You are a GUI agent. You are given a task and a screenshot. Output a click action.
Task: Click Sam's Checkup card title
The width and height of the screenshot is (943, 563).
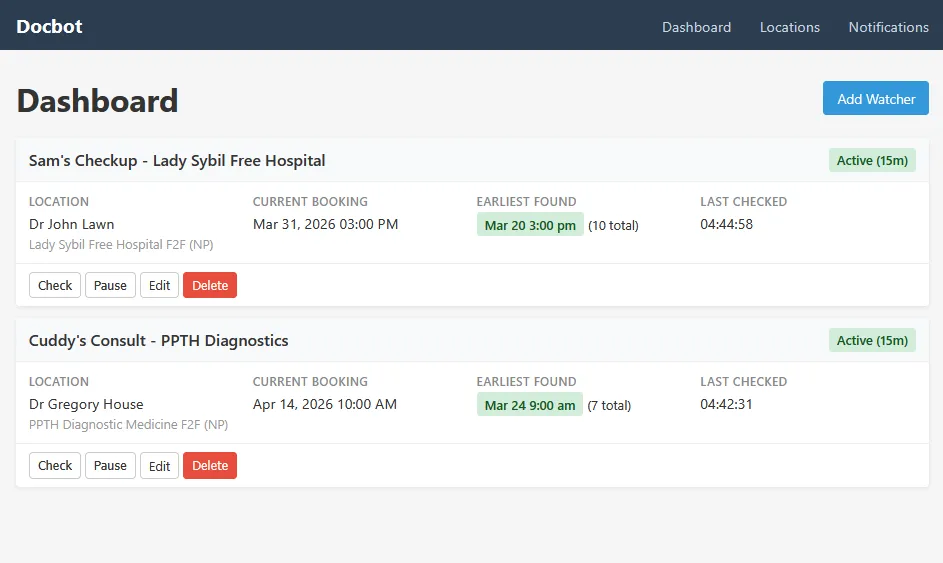(177, 160)
